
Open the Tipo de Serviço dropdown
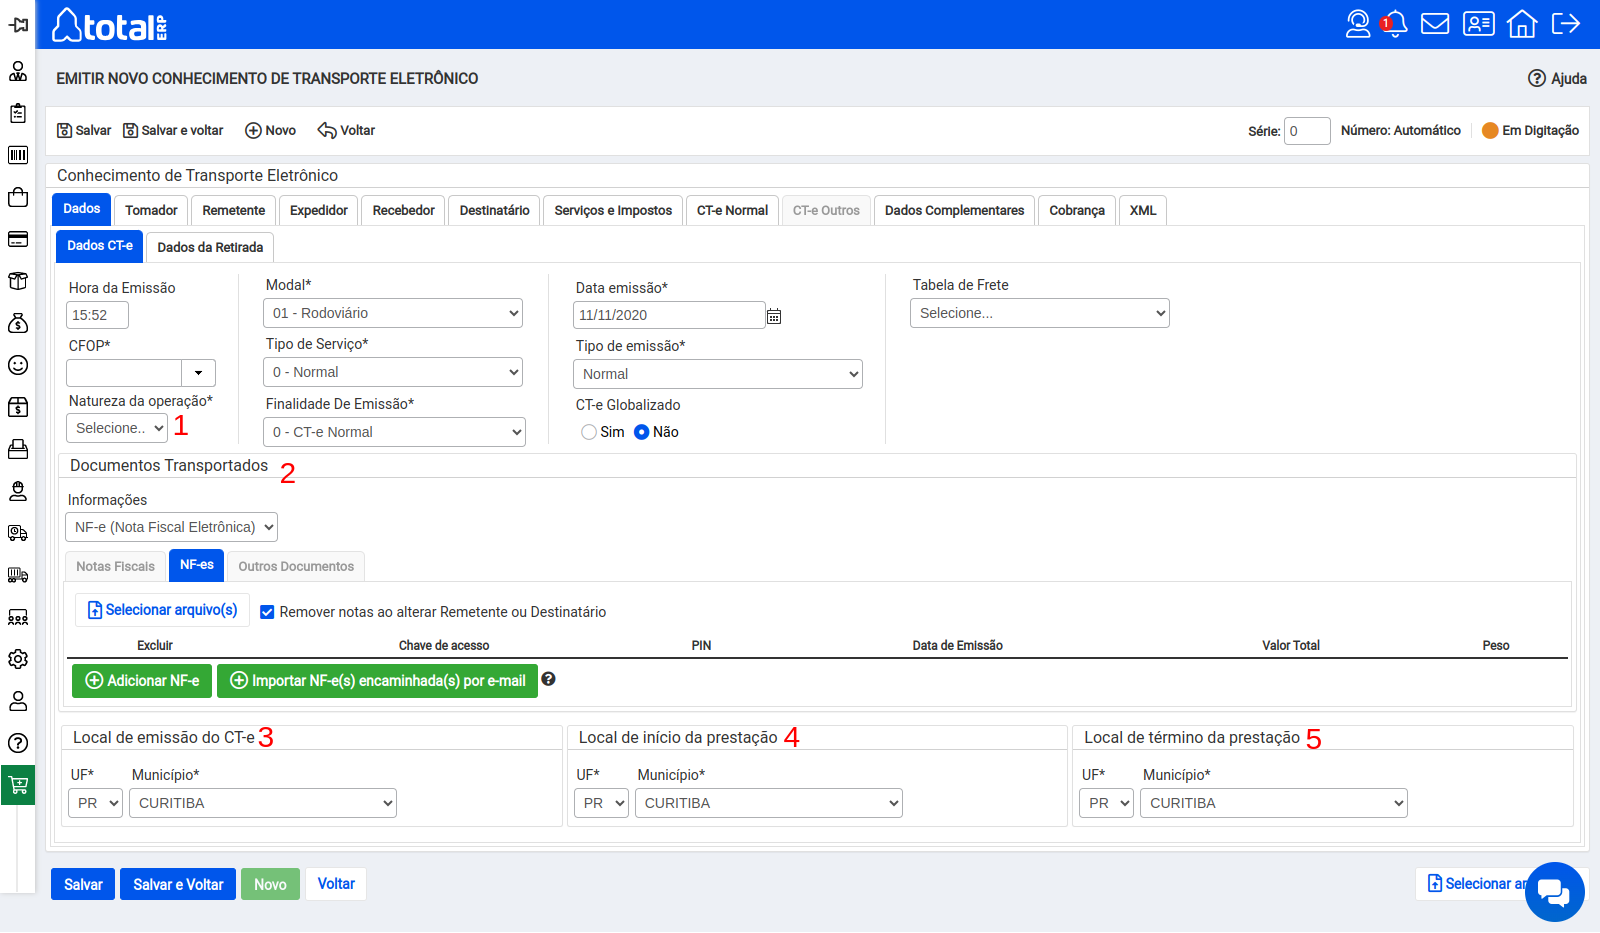394,372
